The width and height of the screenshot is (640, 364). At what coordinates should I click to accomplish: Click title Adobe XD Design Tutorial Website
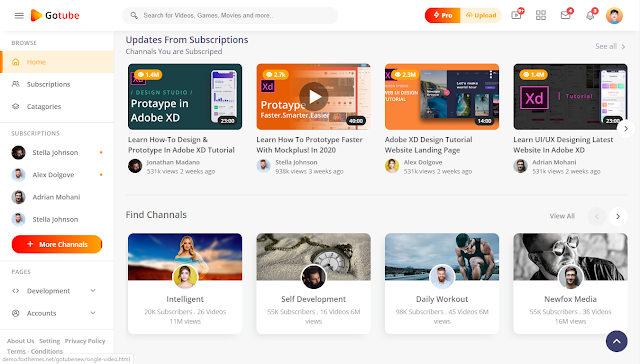coord(429,145)
